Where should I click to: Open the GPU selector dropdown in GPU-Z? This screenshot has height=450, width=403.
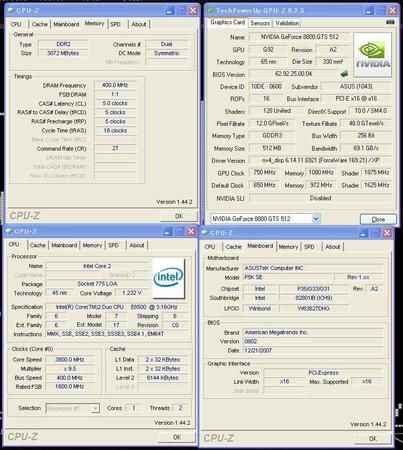316,219
